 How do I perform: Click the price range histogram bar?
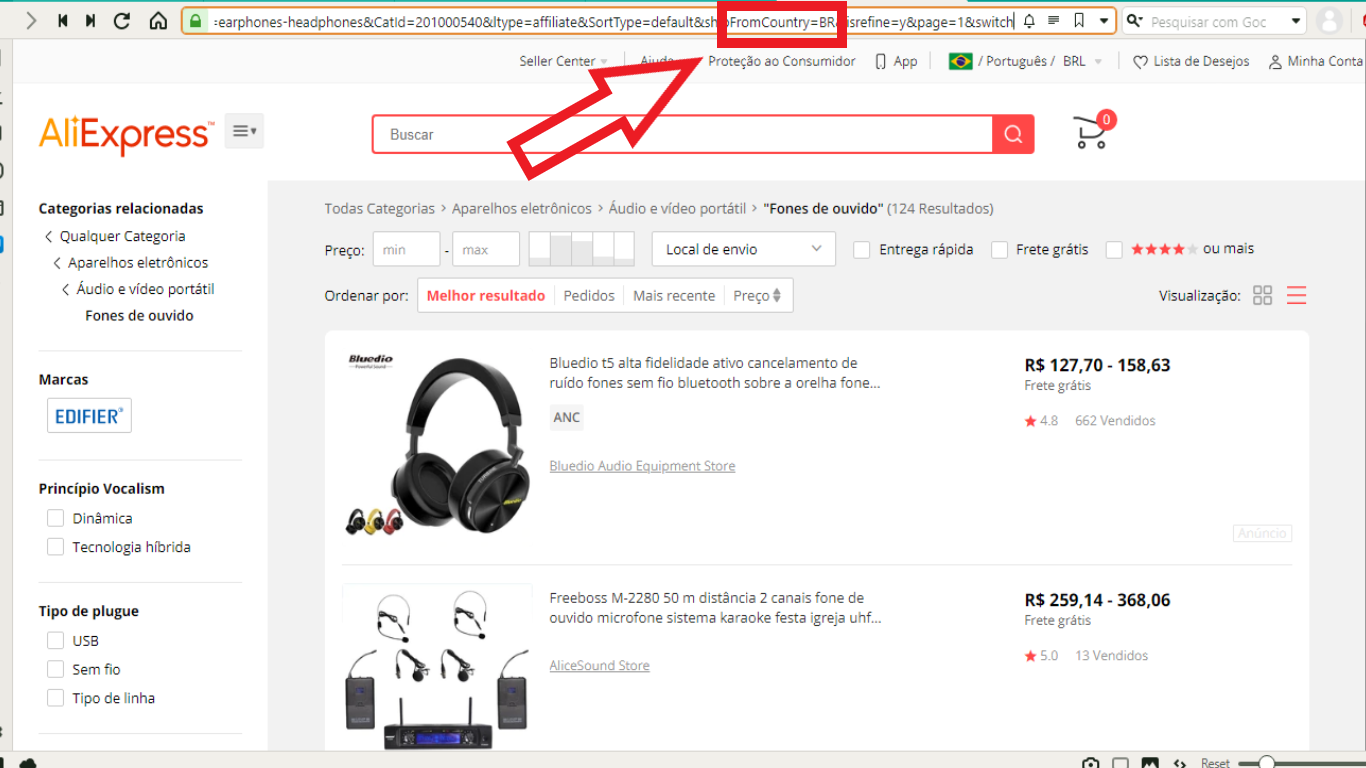pos(581,249)
